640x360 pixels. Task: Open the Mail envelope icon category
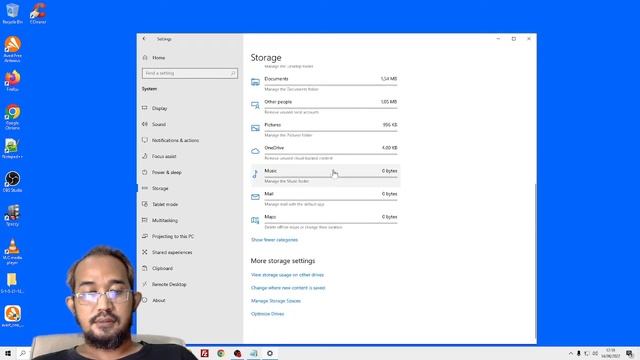(255, 197)
